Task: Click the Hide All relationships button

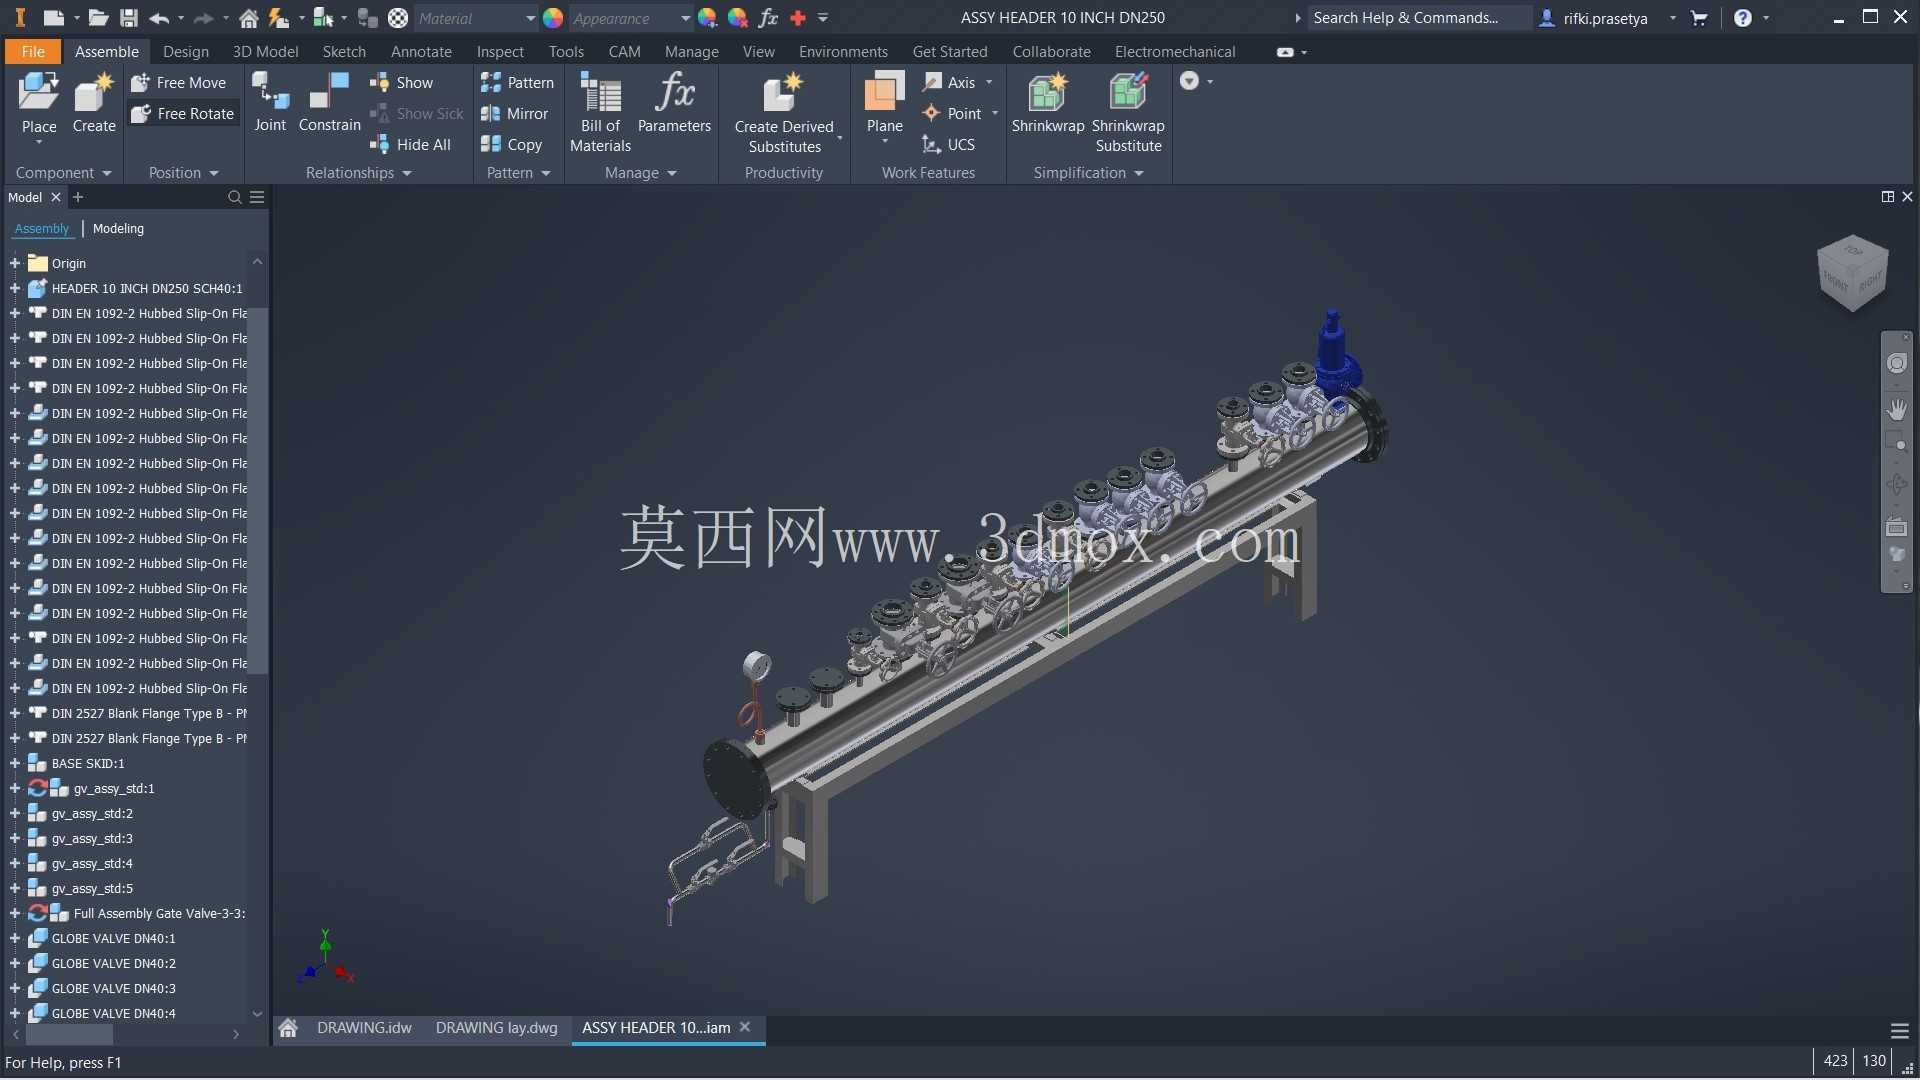Action: tap(411, 145)
